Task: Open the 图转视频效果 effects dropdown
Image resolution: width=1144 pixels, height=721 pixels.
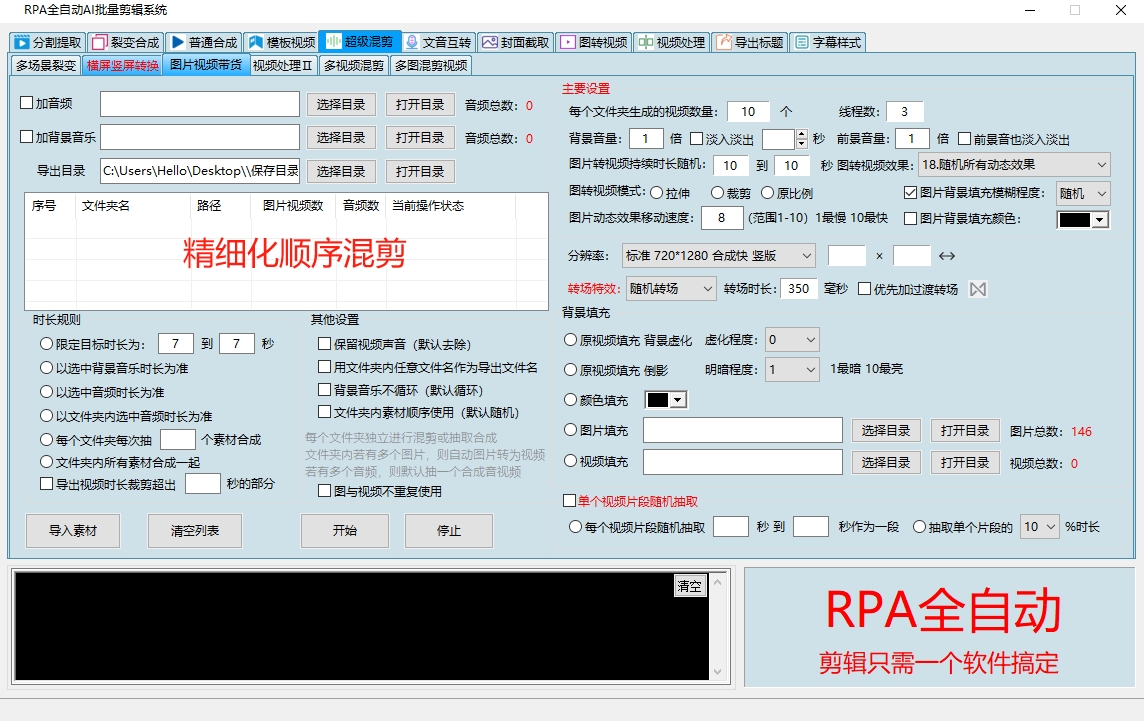Action: [x=1016, y=165]
